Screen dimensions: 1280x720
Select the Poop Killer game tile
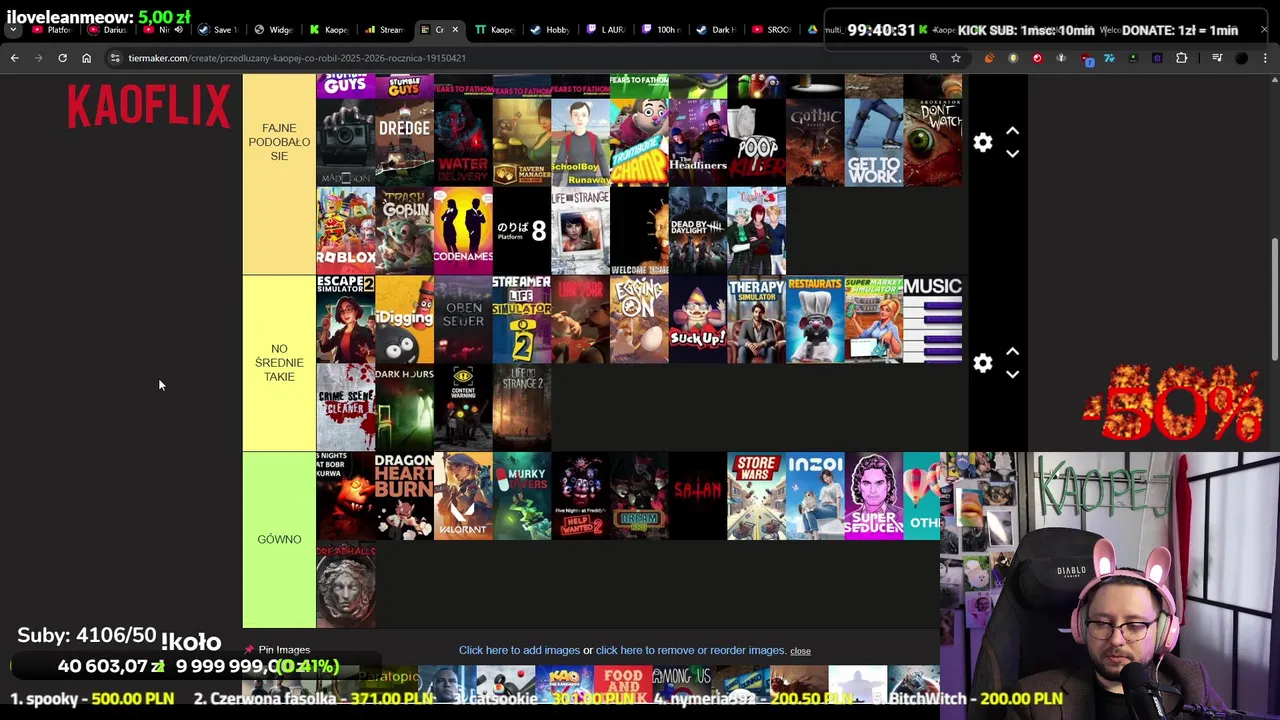coord(756,142)
